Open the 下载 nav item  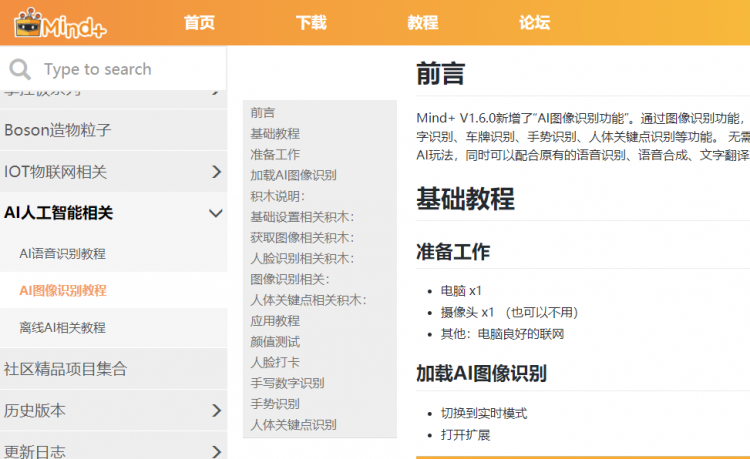311,22
